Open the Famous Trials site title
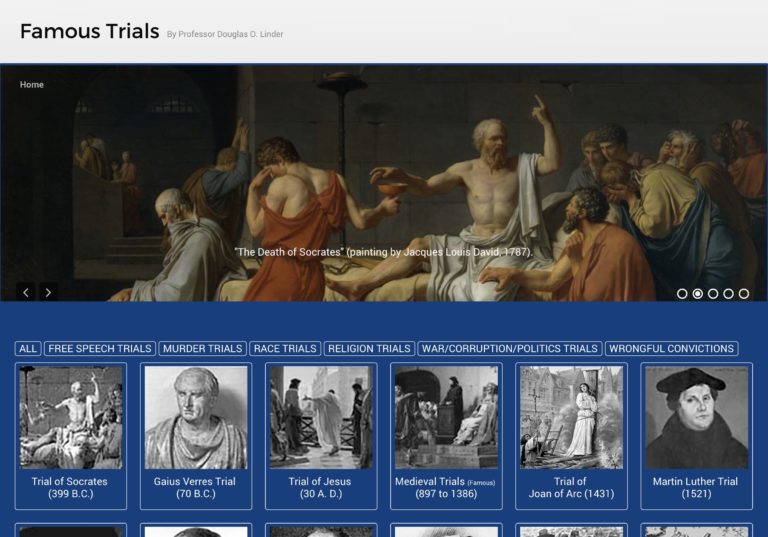 (x=90, y=31)
